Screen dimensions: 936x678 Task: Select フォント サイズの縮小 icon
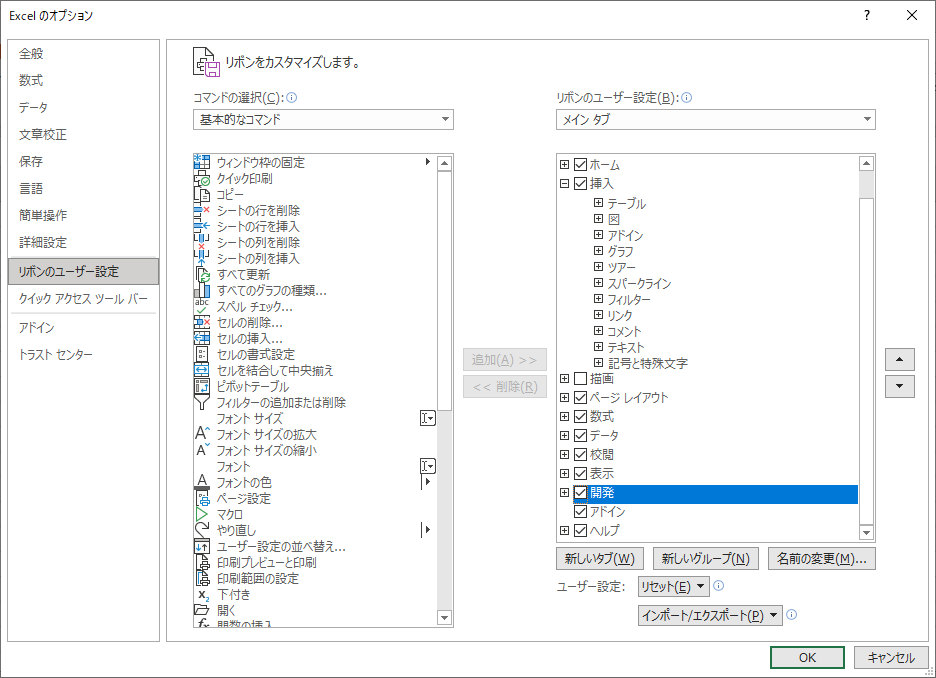pos(202,450)
